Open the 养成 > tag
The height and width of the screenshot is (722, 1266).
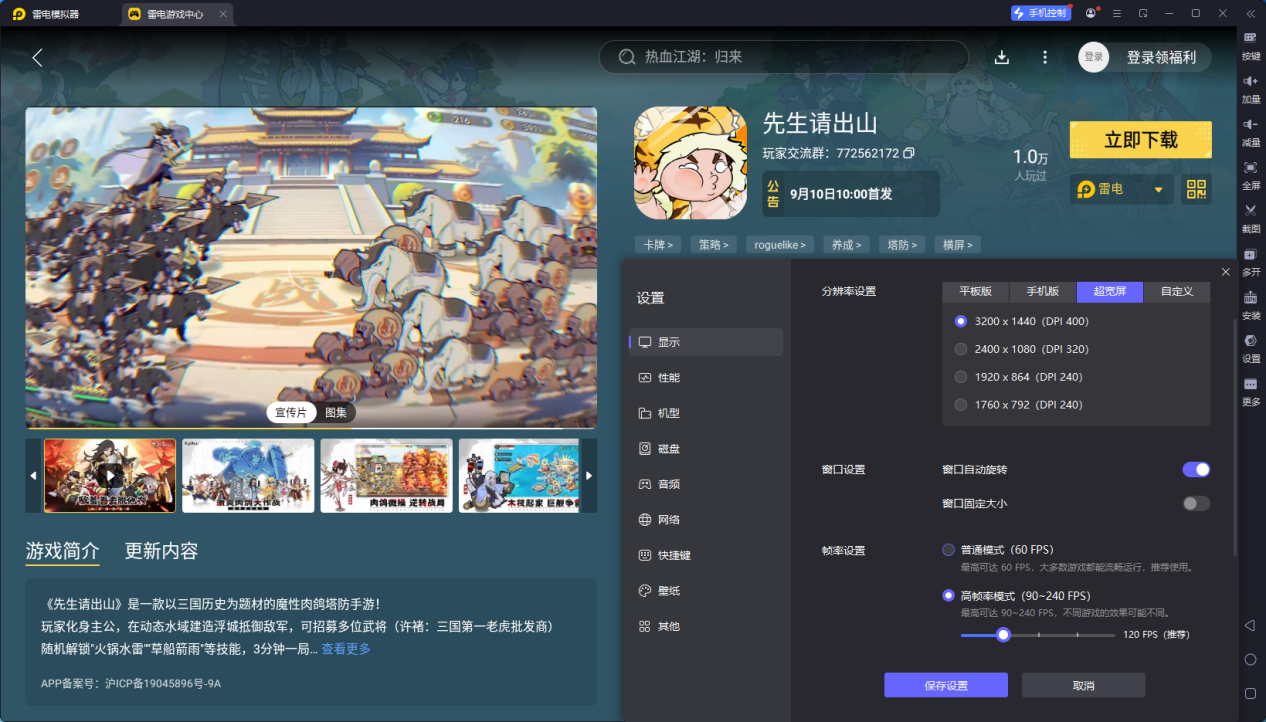tap(845, 244)
